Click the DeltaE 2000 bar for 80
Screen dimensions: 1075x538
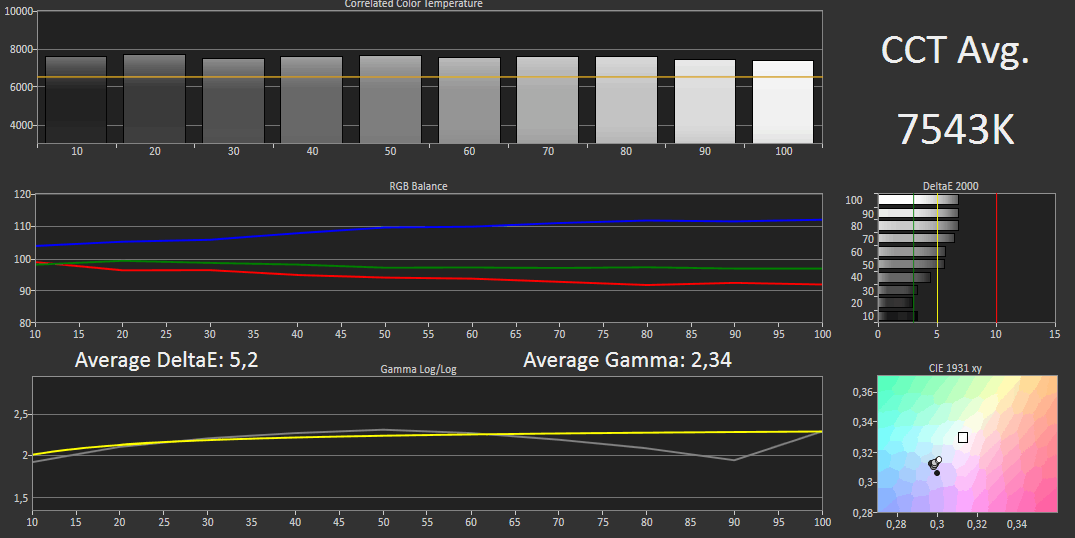pos(918,225)
